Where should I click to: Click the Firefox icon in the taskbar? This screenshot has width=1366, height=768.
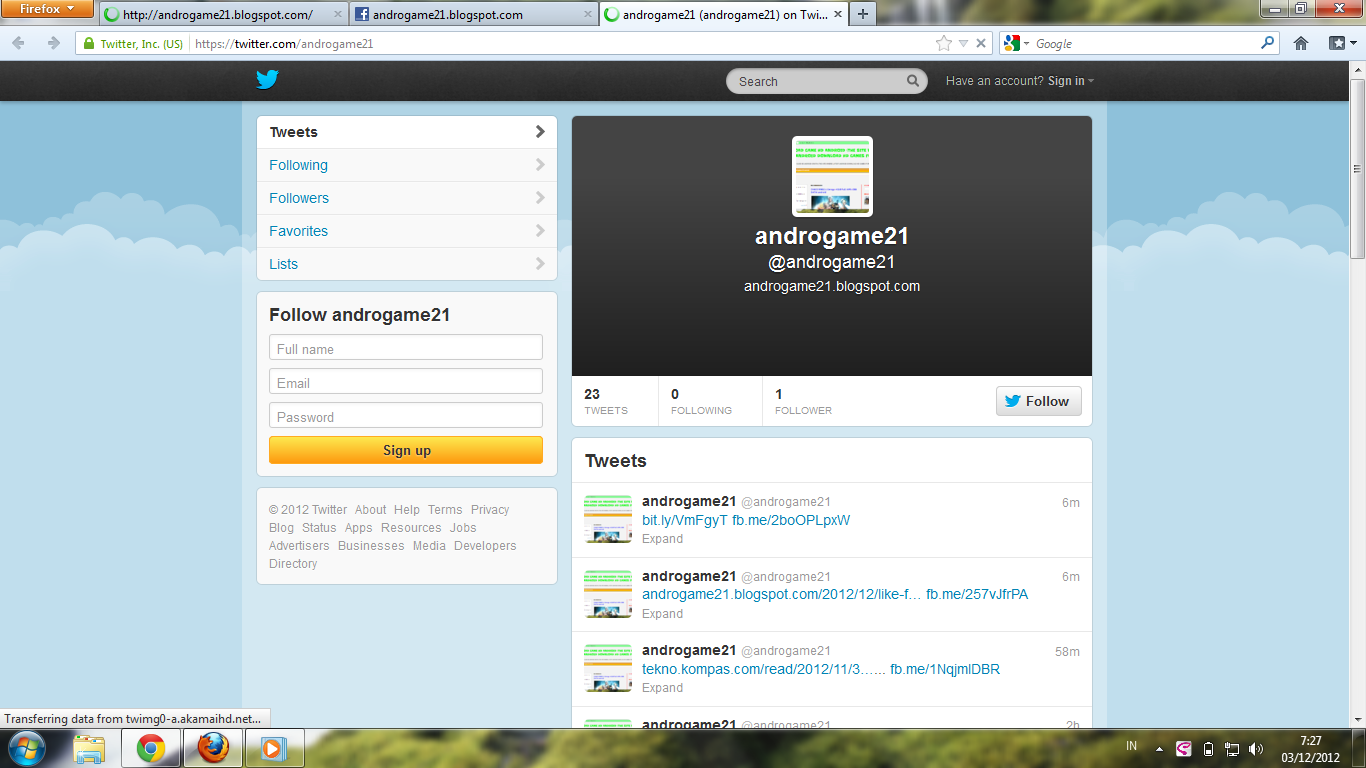pyautogui.click(x=212, y=748)
